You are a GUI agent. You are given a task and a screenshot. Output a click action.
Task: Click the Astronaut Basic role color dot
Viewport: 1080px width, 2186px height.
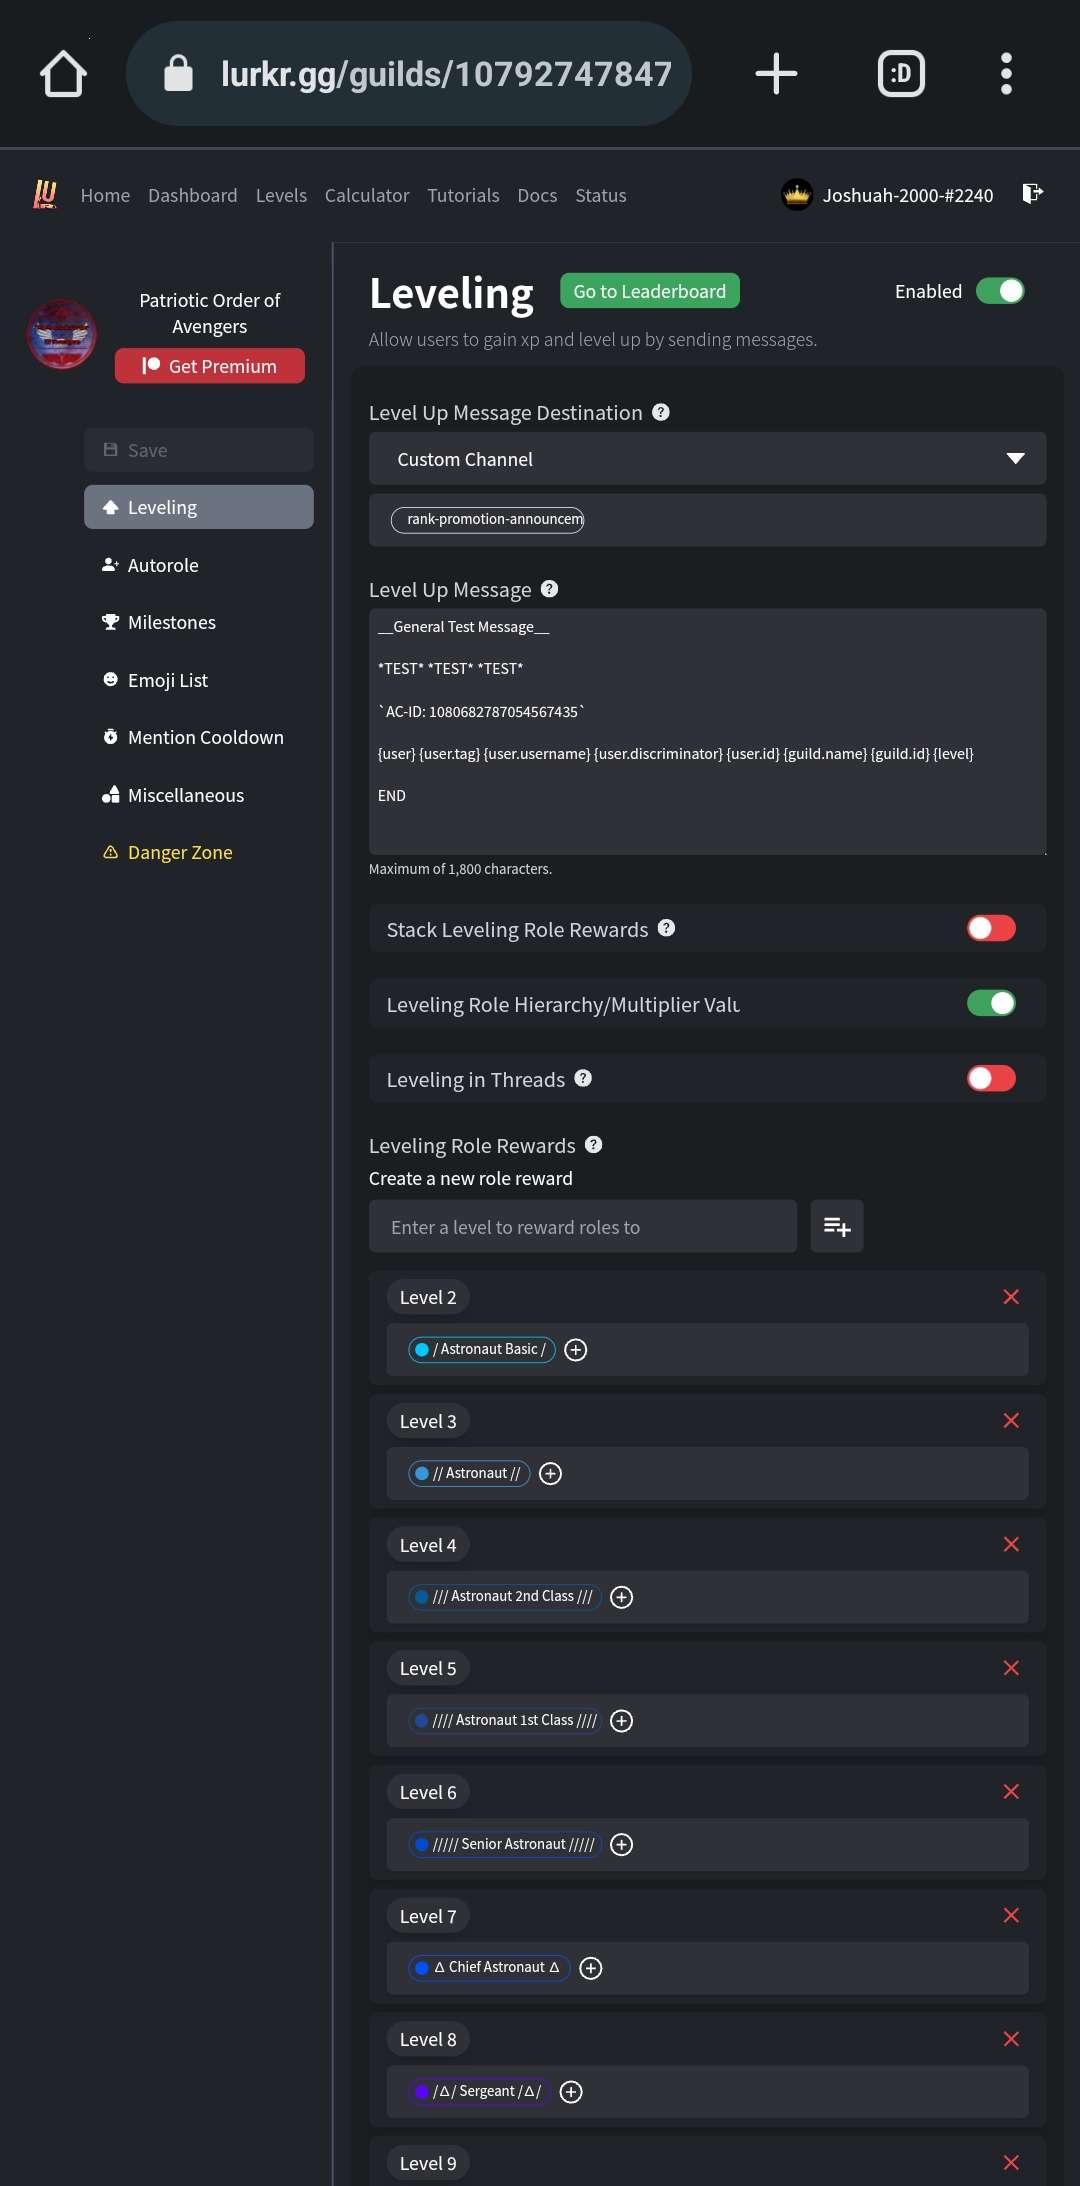422,1349
